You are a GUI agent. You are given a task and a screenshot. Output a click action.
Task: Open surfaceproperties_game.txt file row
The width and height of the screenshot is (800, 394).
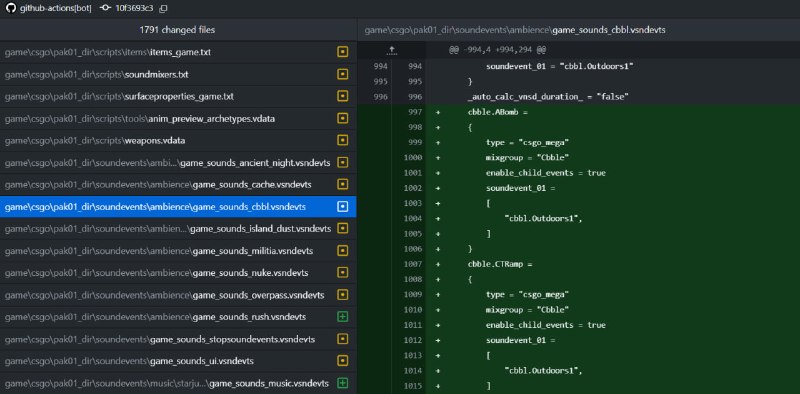[x=178, y=96]
